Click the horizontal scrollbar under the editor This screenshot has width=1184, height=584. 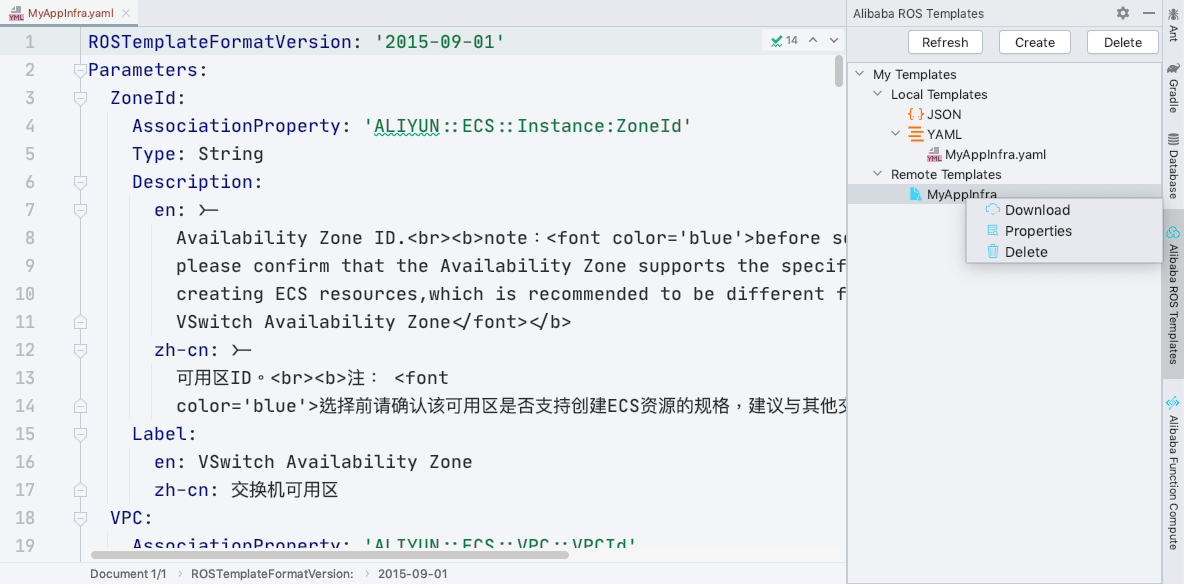(x=330, y=555)
